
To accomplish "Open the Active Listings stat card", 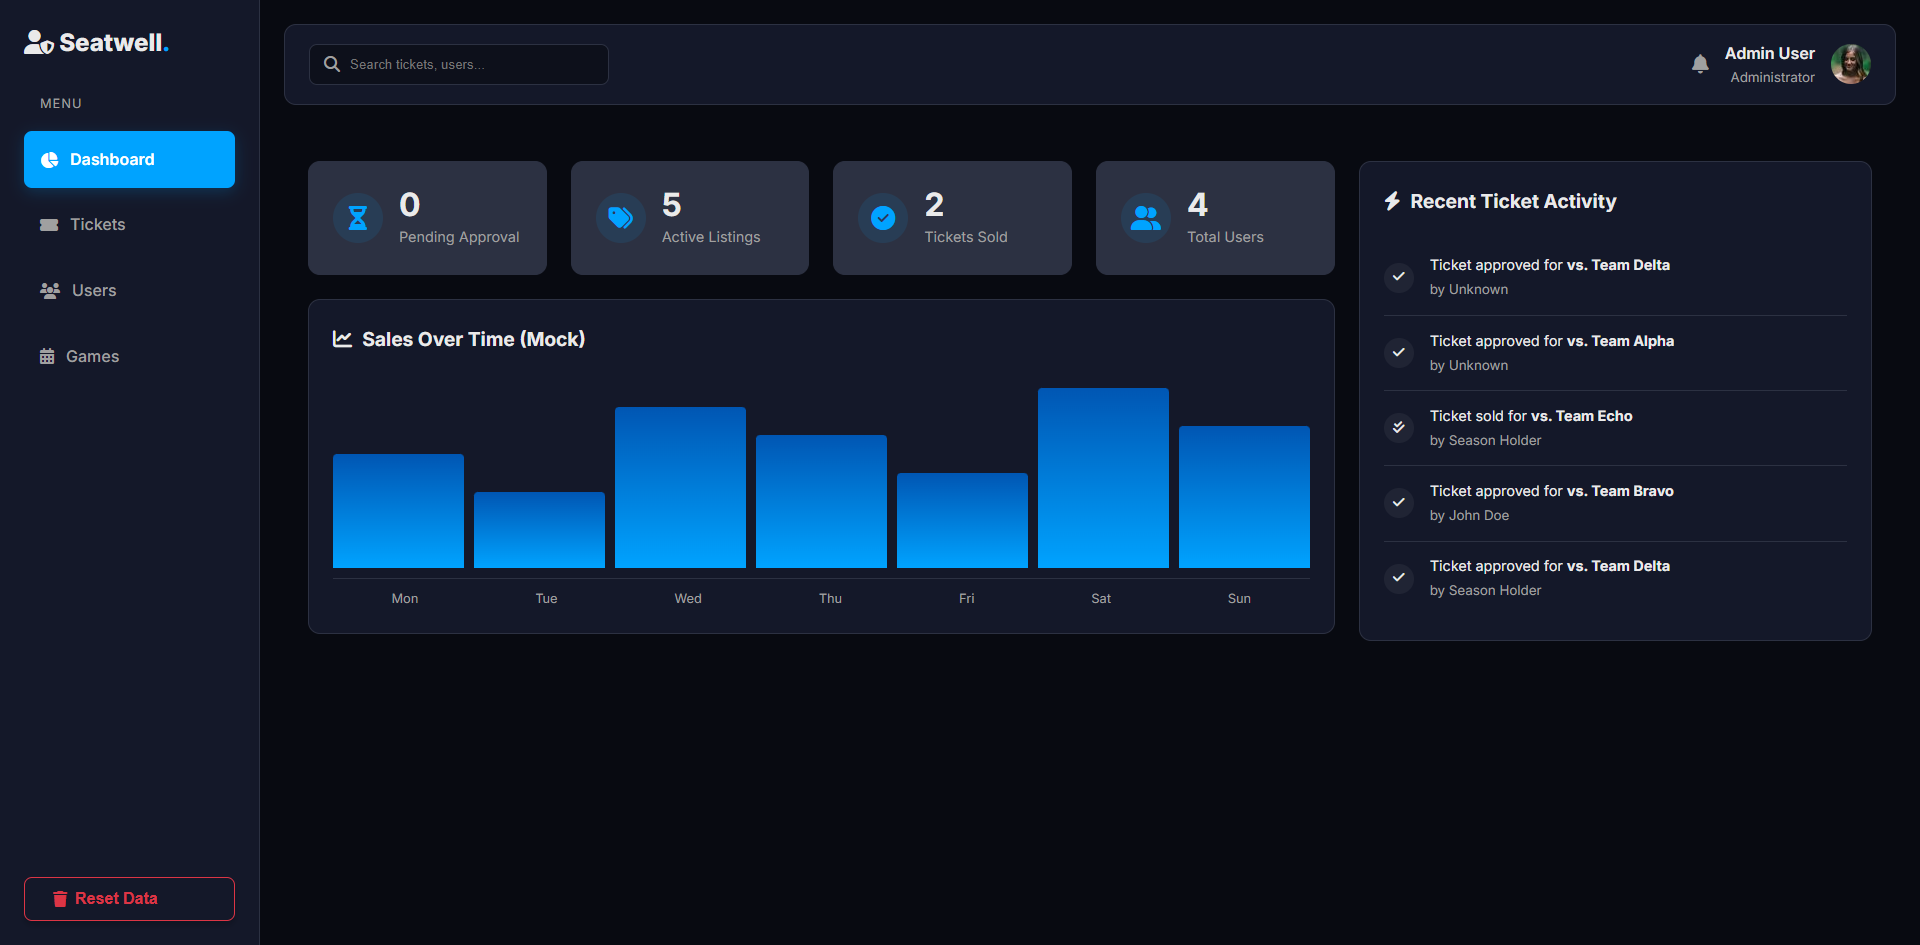I will pos(690,218).
